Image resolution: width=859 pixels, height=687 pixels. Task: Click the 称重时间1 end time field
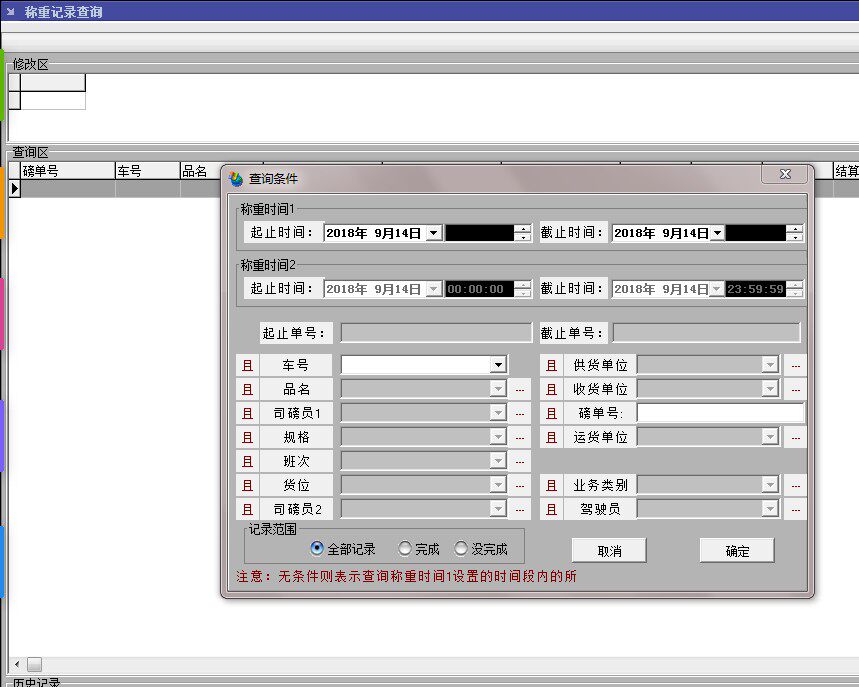coord(756,233)
